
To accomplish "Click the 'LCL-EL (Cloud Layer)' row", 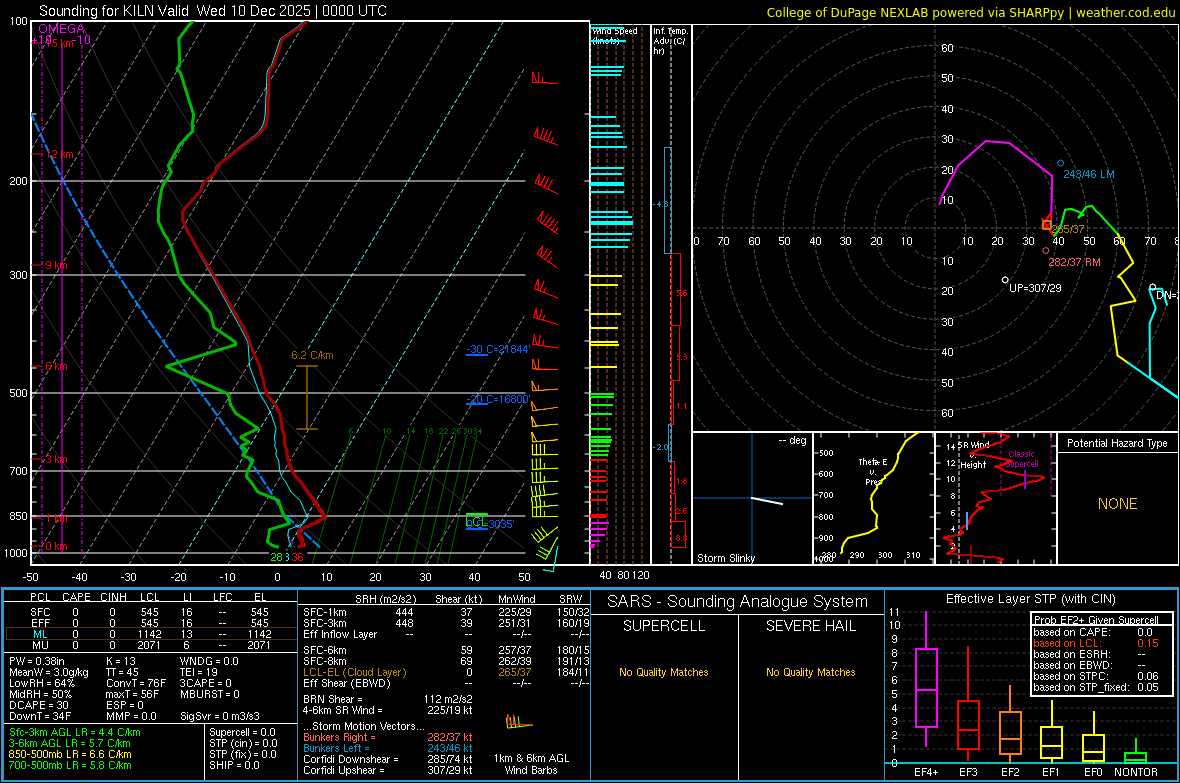I will point(446,672).
